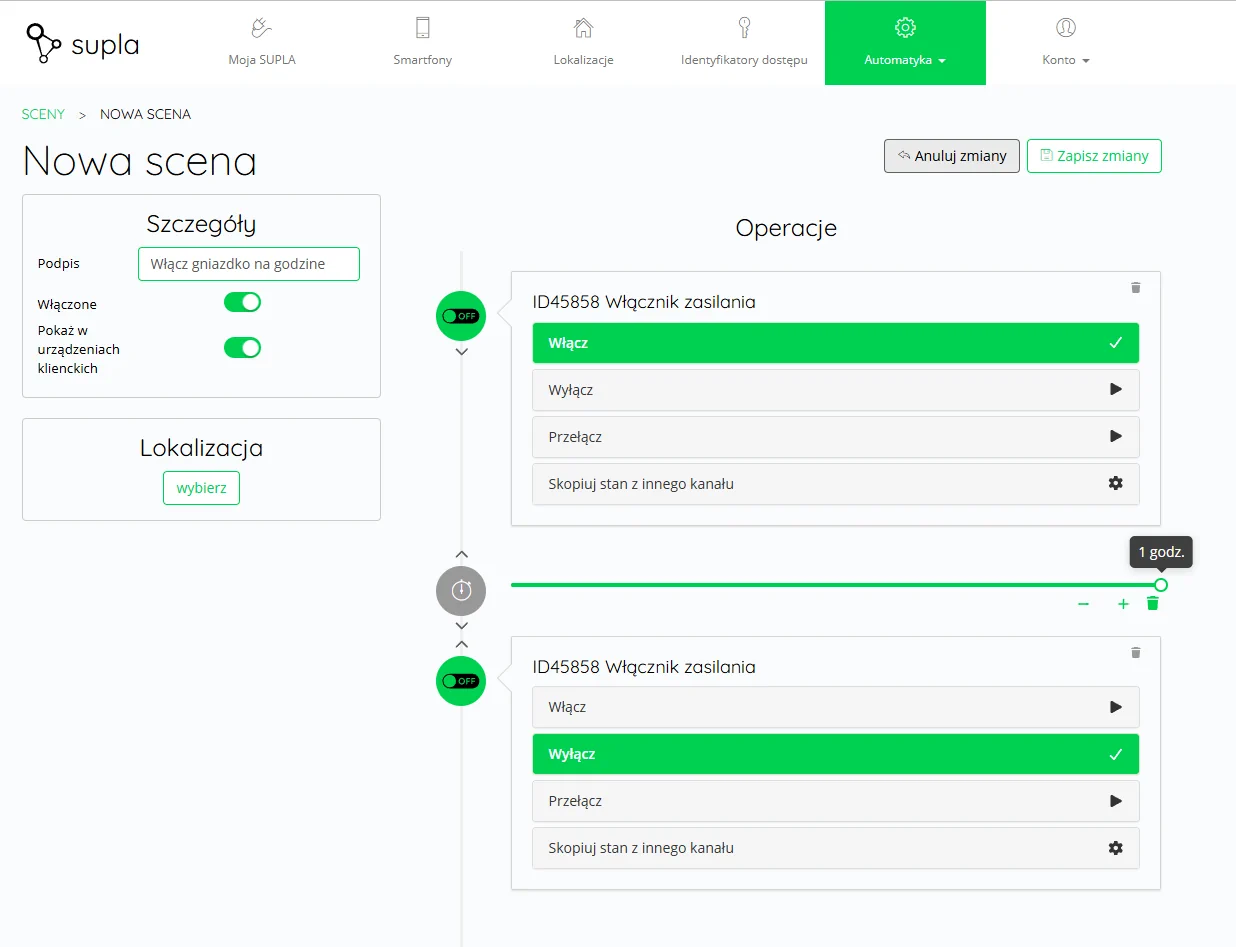Click the SCENY breadcrumb link
The height and width of the screenshot is (947, 1236).
(x=43, y=114)
